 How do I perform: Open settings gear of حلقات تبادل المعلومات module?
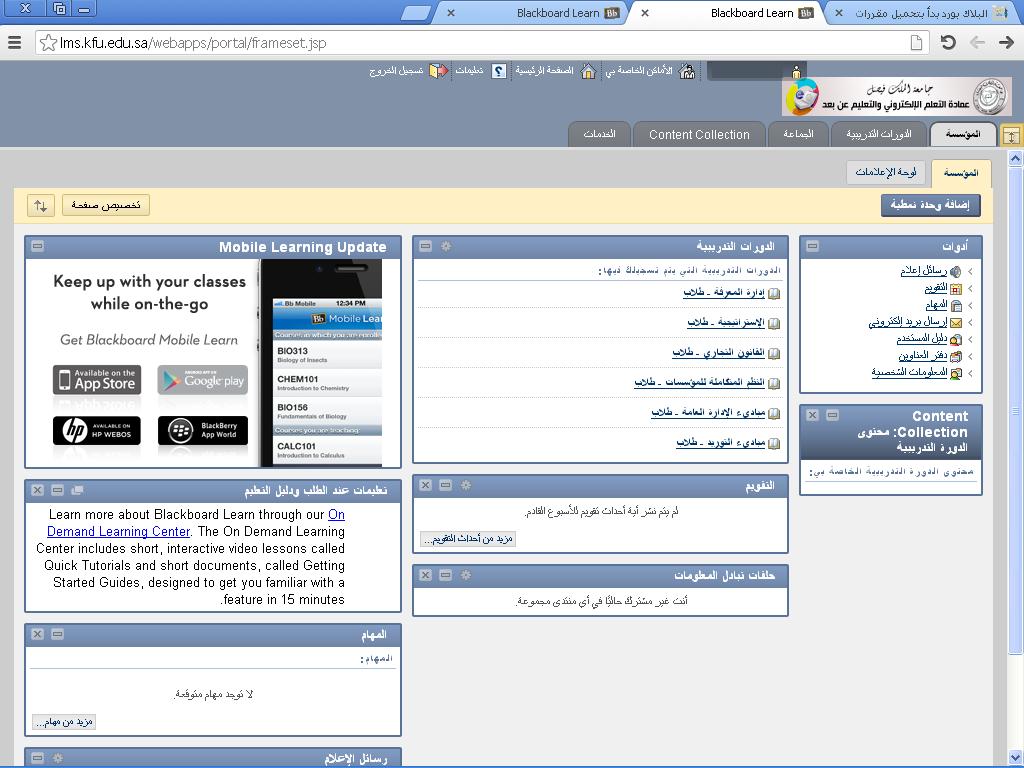tap(466, 575)
